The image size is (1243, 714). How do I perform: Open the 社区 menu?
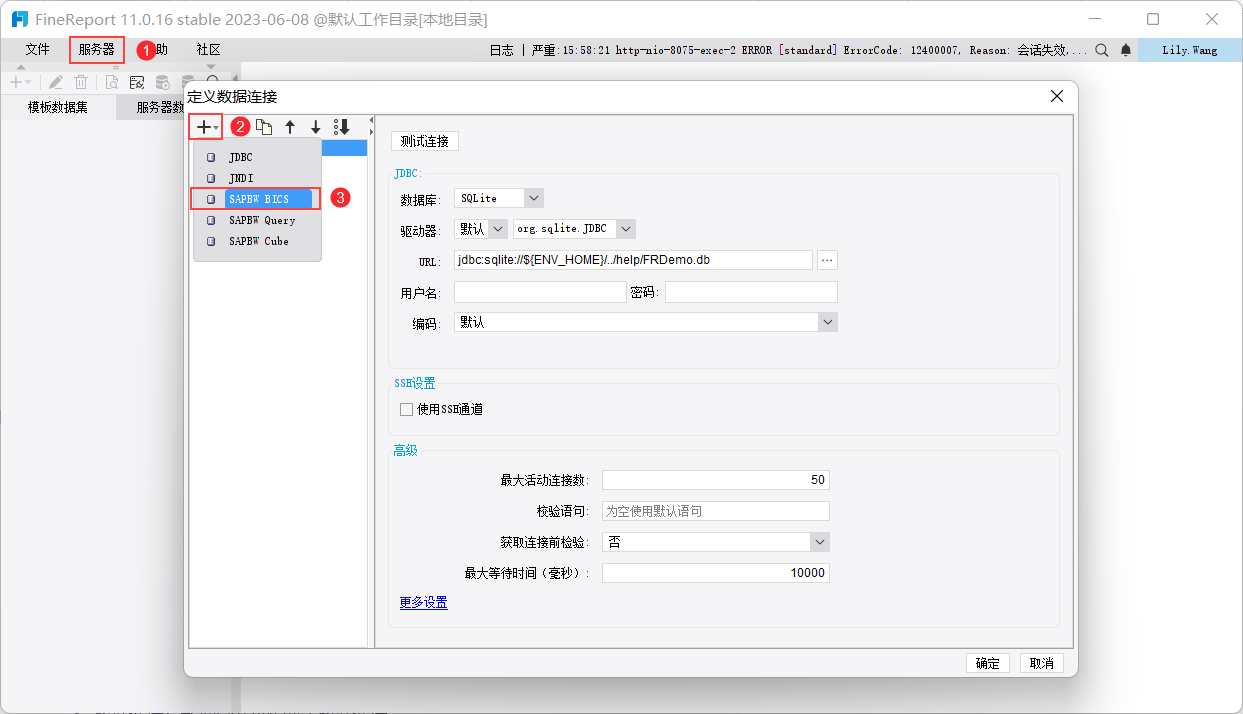tap(209, 50)
